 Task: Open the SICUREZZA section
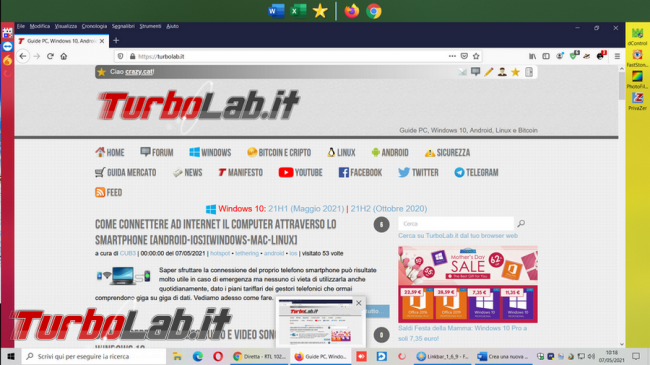tap(447, 152)
